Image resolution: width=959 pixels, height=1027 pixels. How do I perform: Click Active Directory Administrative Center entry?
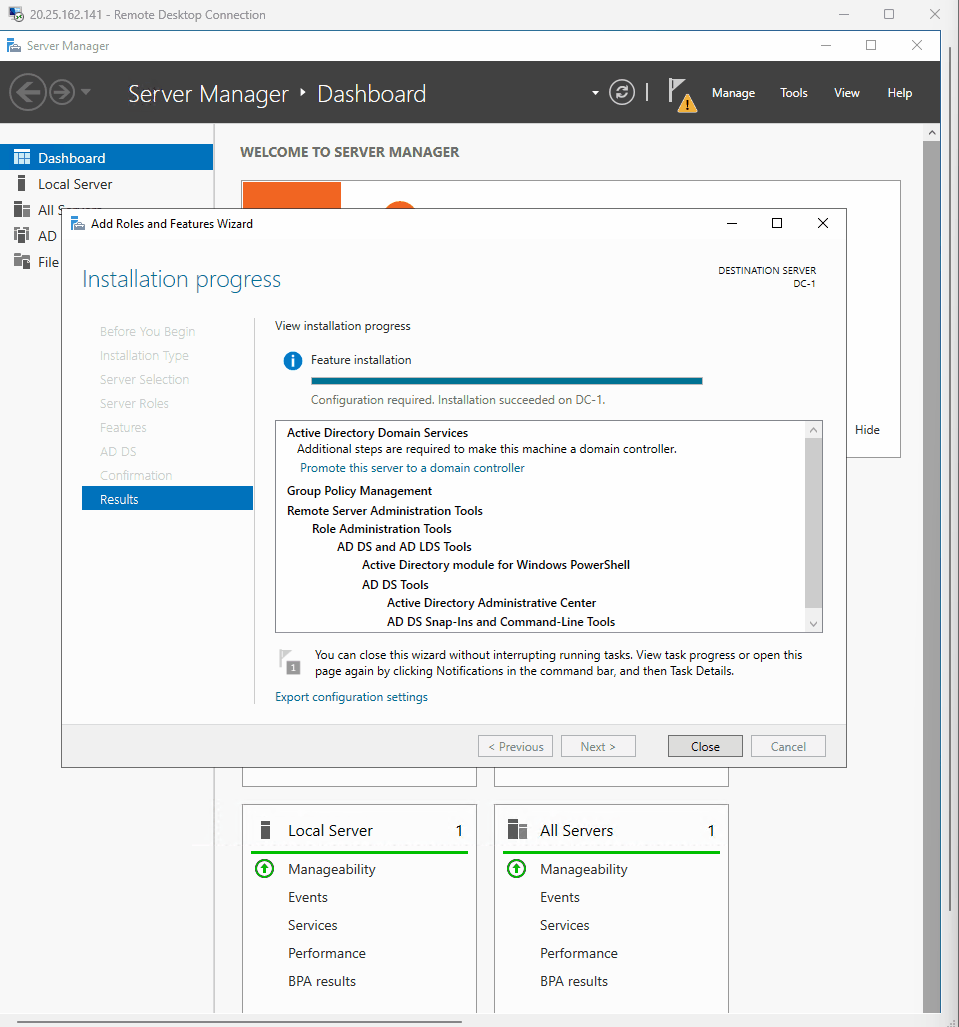click(491, 603)
